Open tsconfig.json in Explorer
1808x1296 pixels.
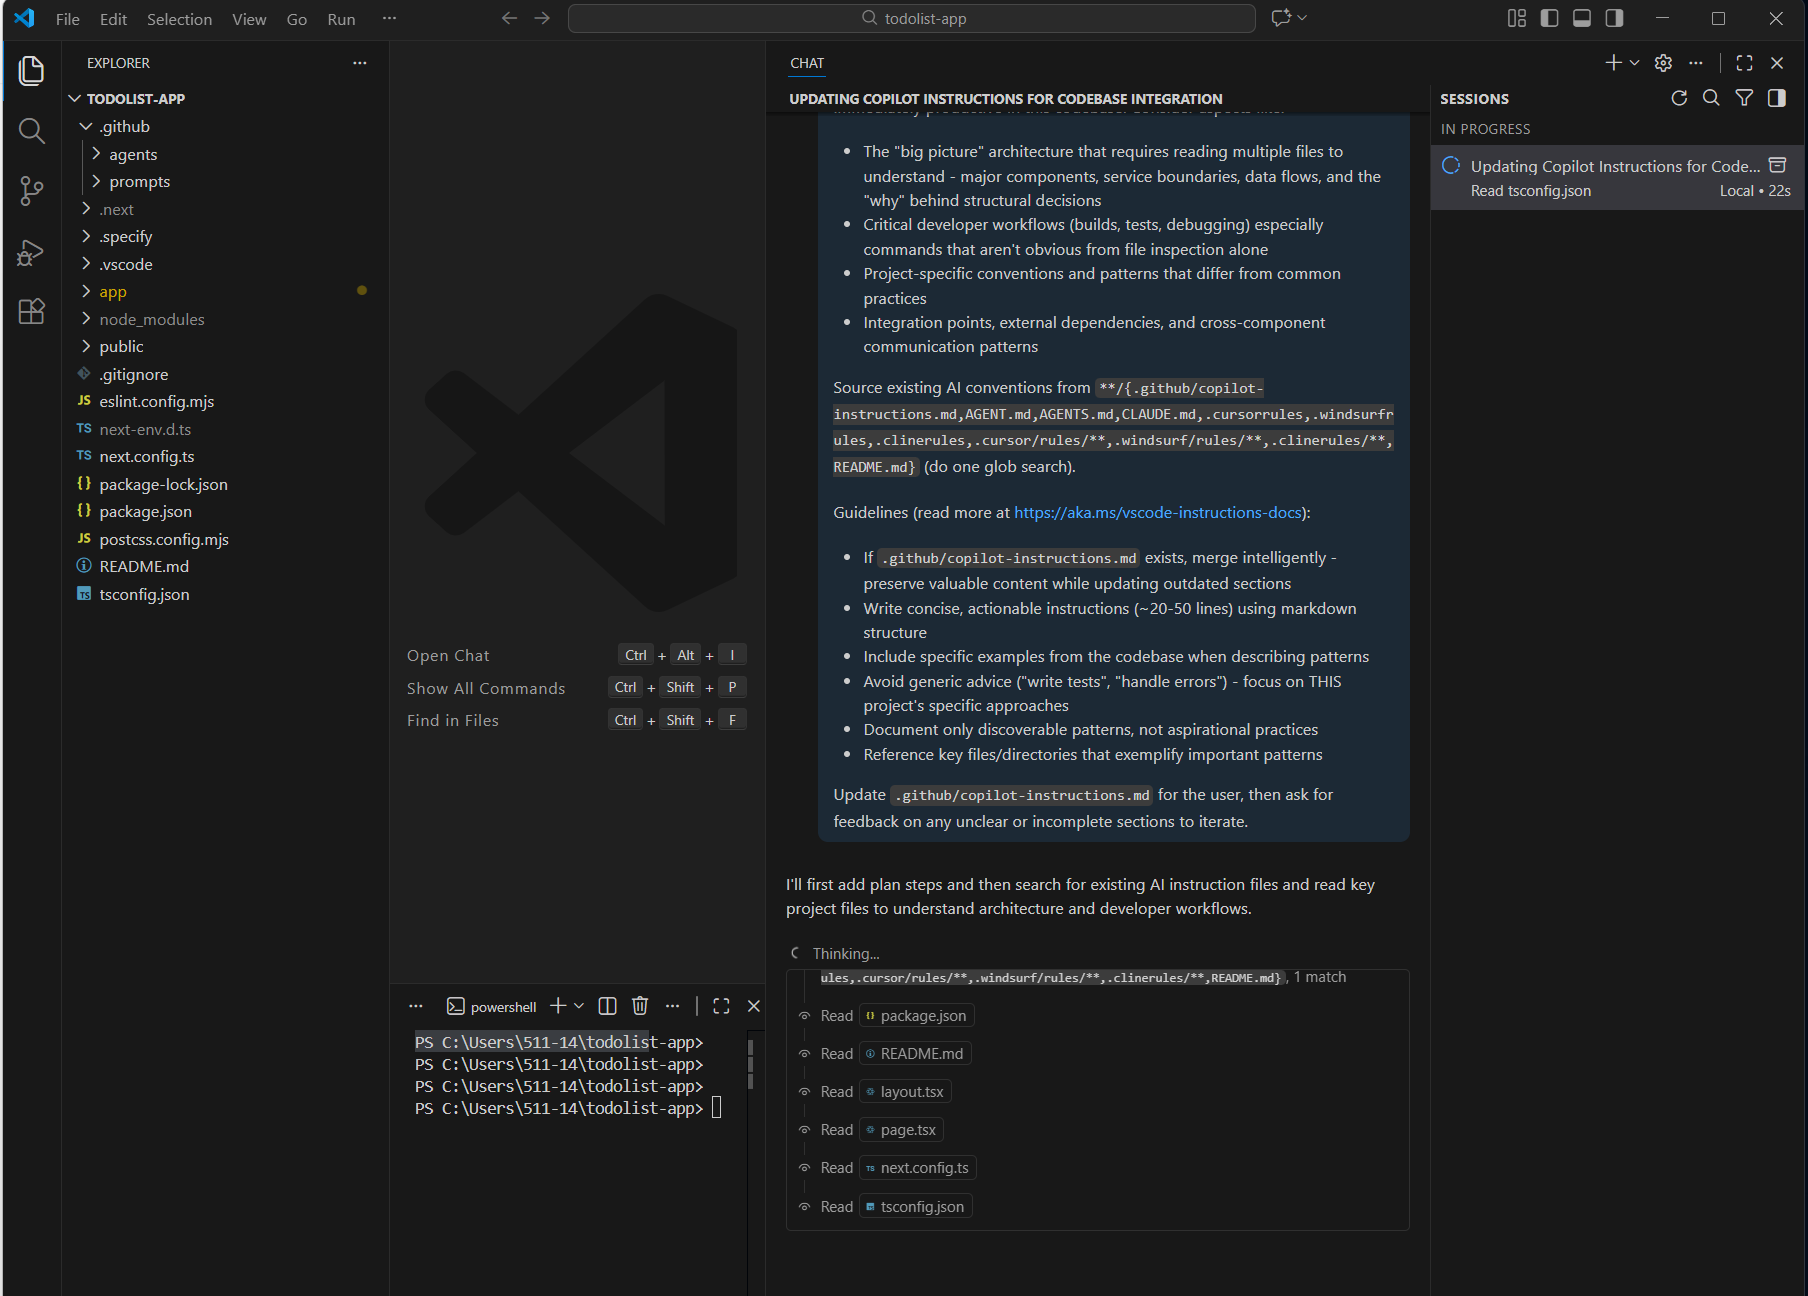[225, 594]
